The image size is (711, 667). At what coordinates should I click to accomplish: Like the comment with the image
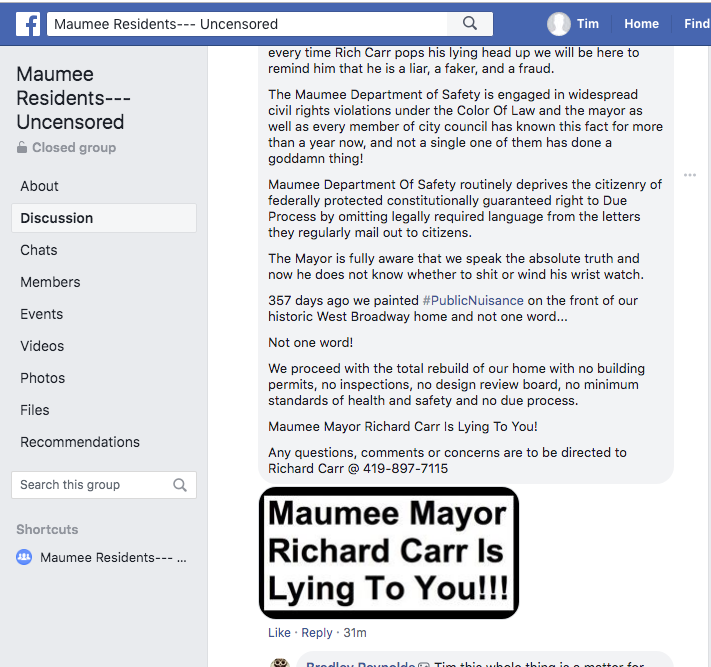pyautogui.click(x=279, y=633)
